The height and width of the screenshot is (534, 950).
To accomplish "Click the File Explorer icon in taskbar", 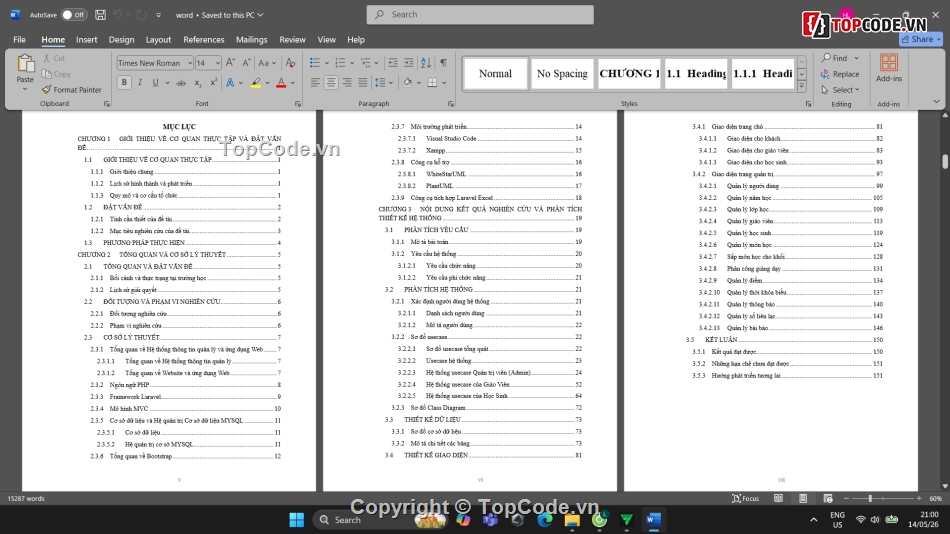I will (572, 519).
